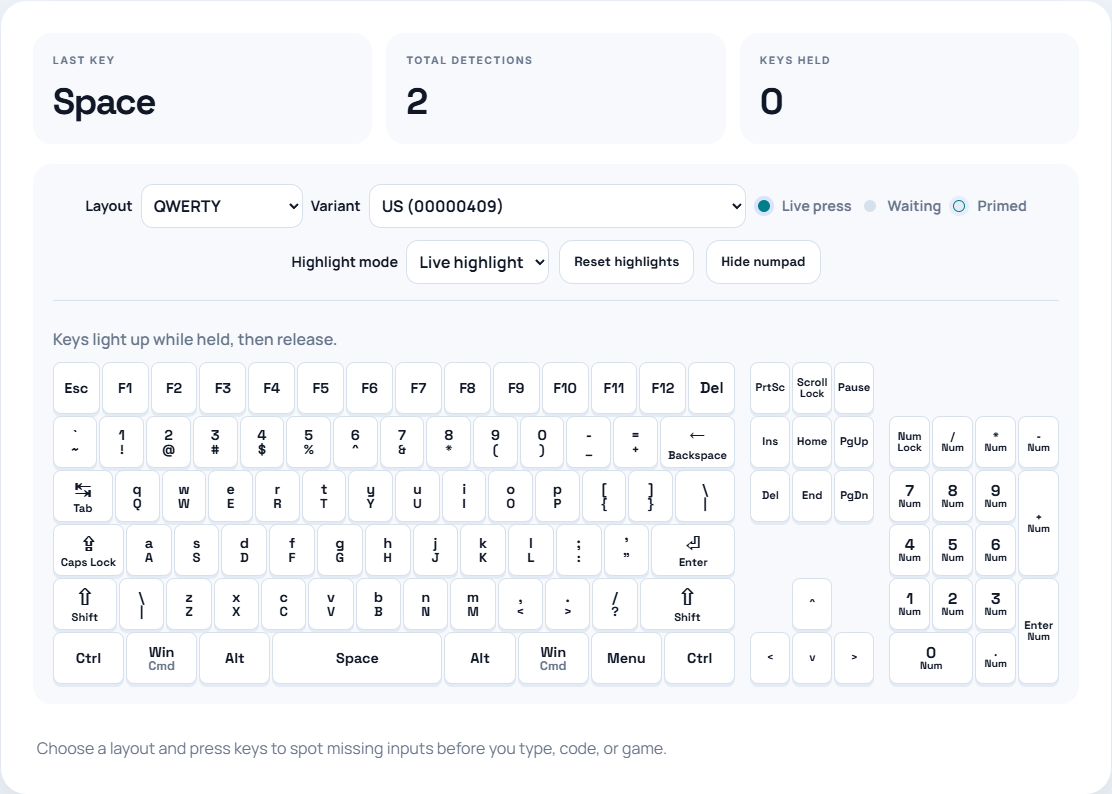
Task: Click the Del key next to F12
Action: [711, 388]
